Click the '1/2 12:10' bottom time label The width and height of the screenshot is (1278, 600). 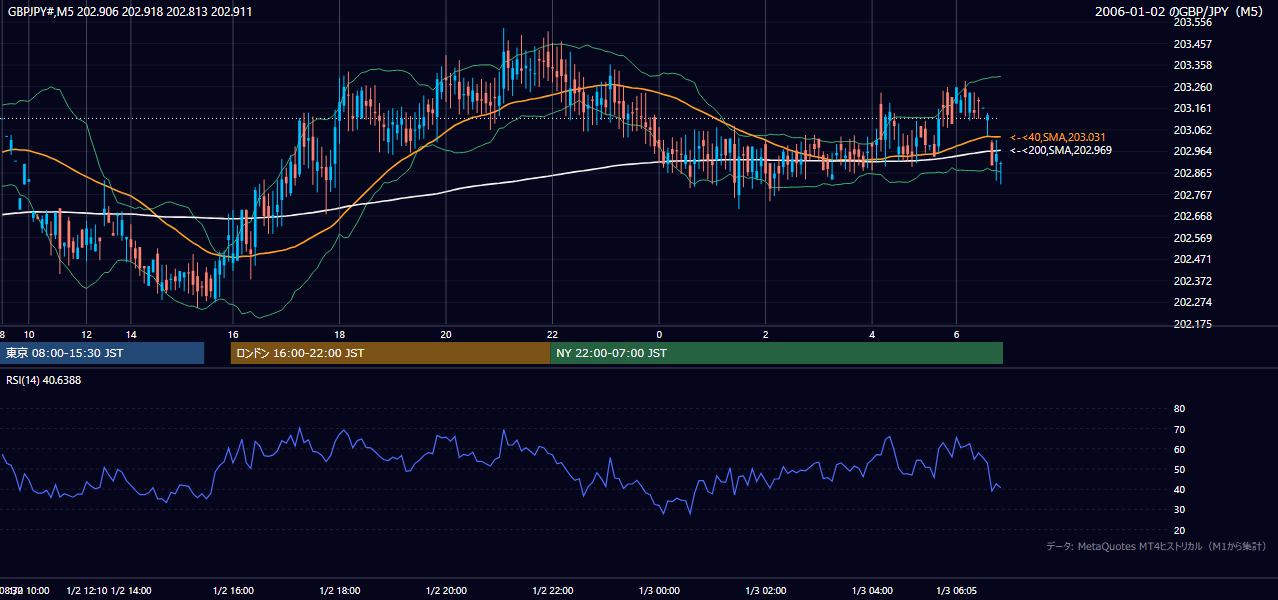pyautogui.click(x=86, y=591)
